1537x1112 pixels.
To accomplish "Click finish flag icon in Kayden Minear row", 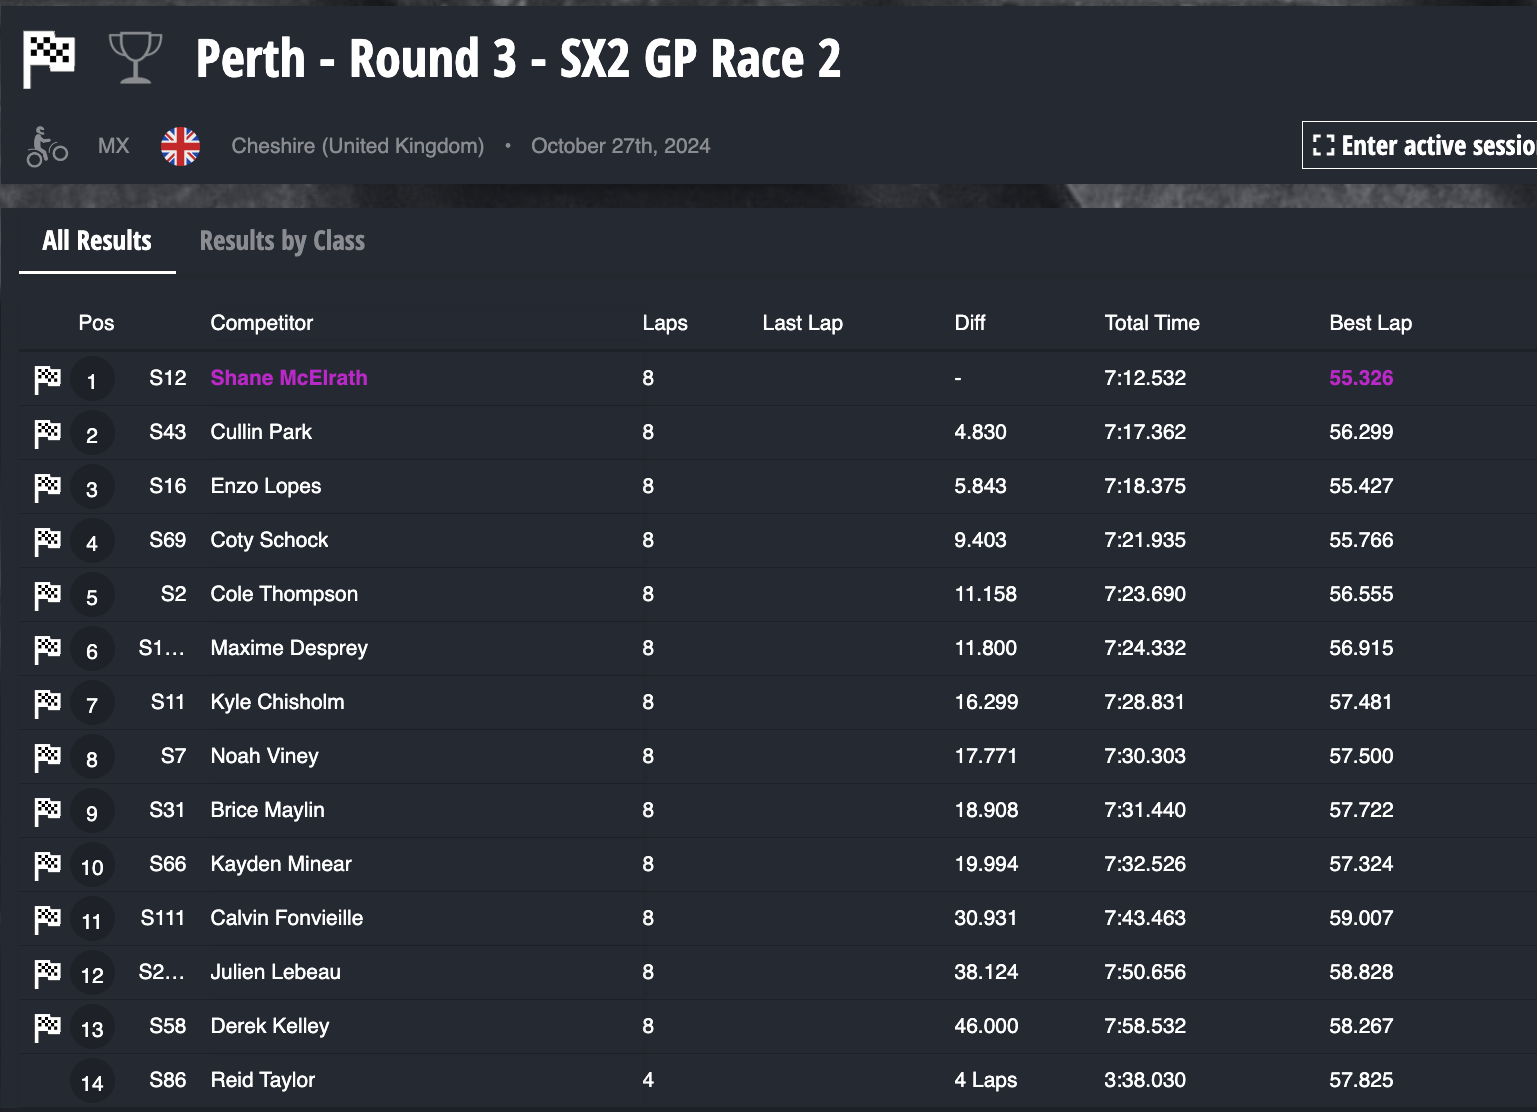I will pyautogui.click(x=47, y=865).
